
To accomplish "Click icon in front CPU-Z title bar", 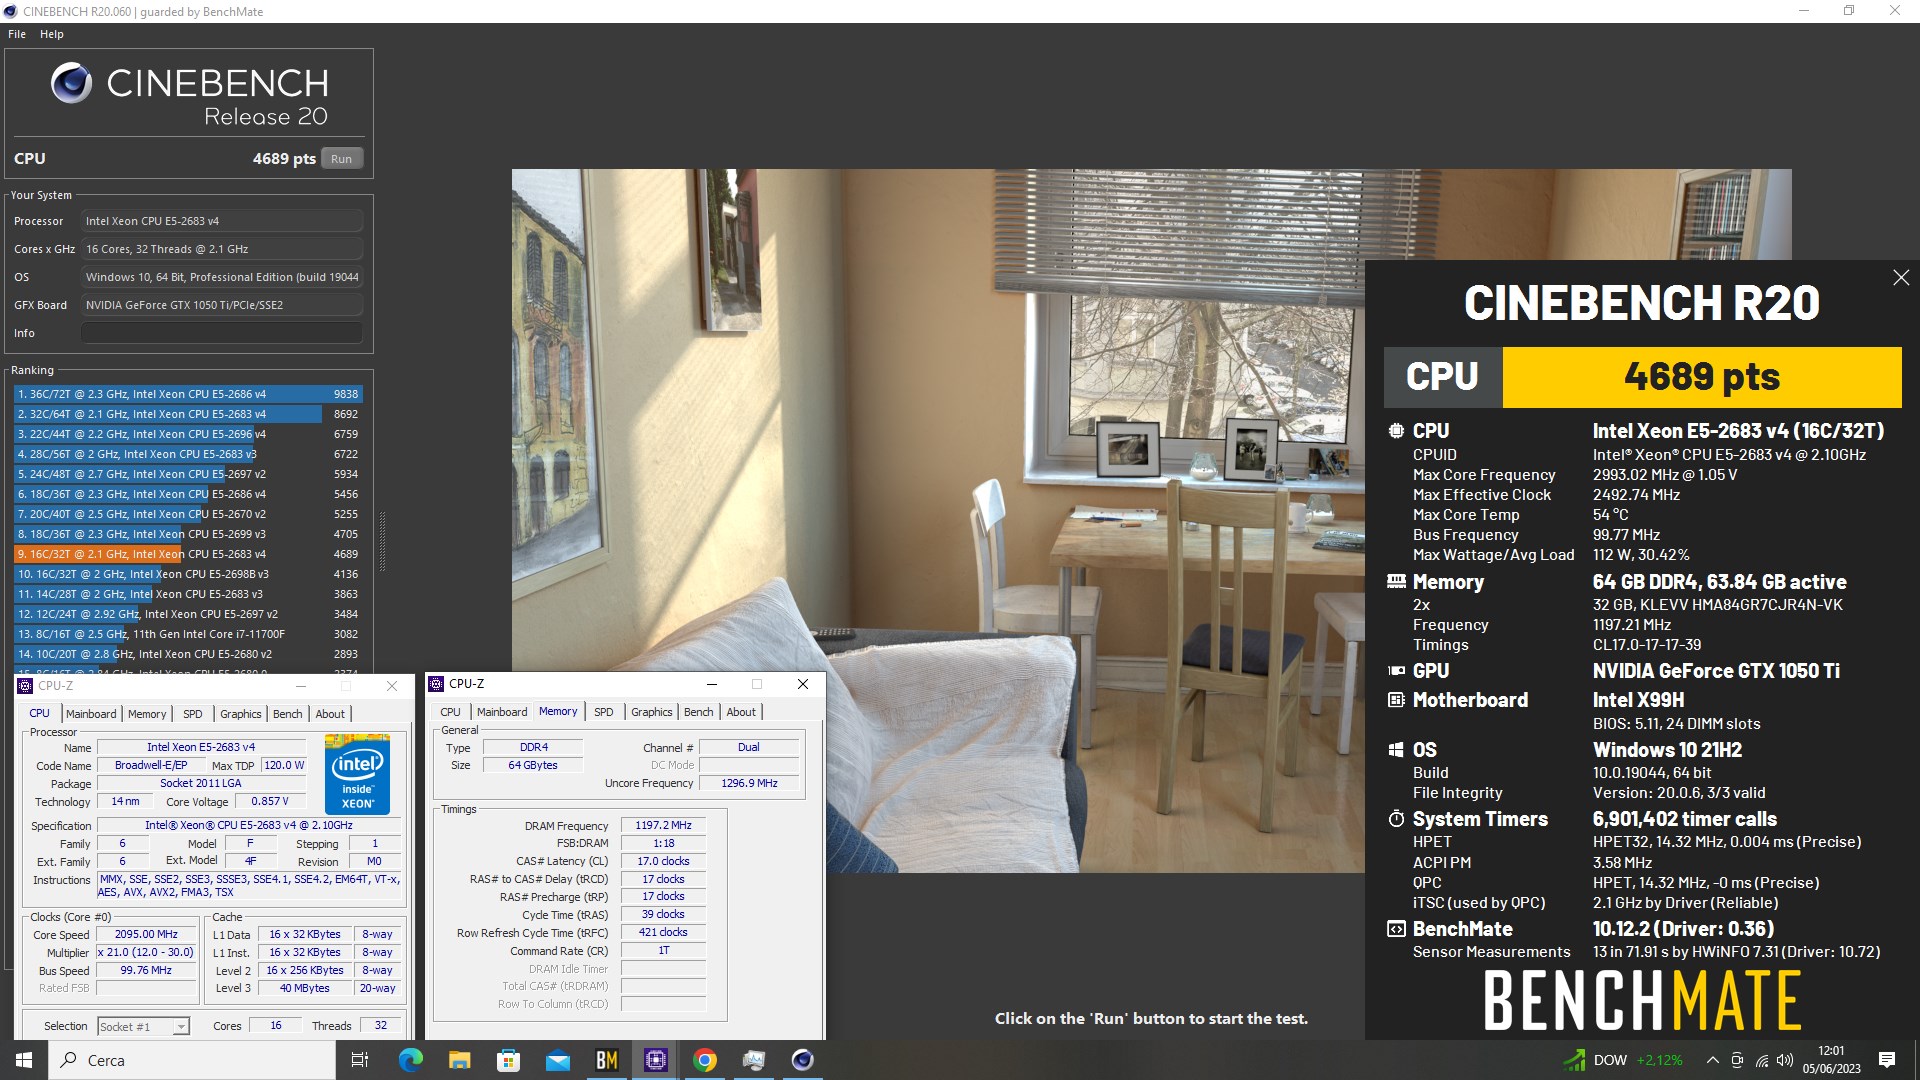I will tap(436, 684).
